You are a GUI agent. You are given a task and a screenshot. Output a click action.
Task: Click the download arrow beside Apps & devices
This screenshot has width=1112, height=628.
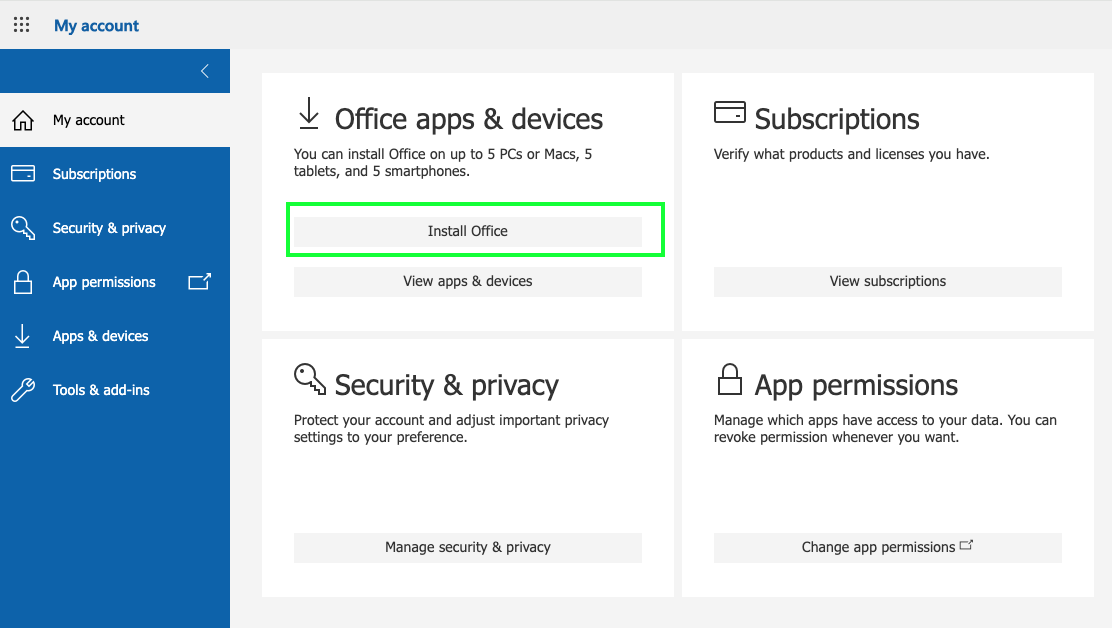click(x=21, y=335)
